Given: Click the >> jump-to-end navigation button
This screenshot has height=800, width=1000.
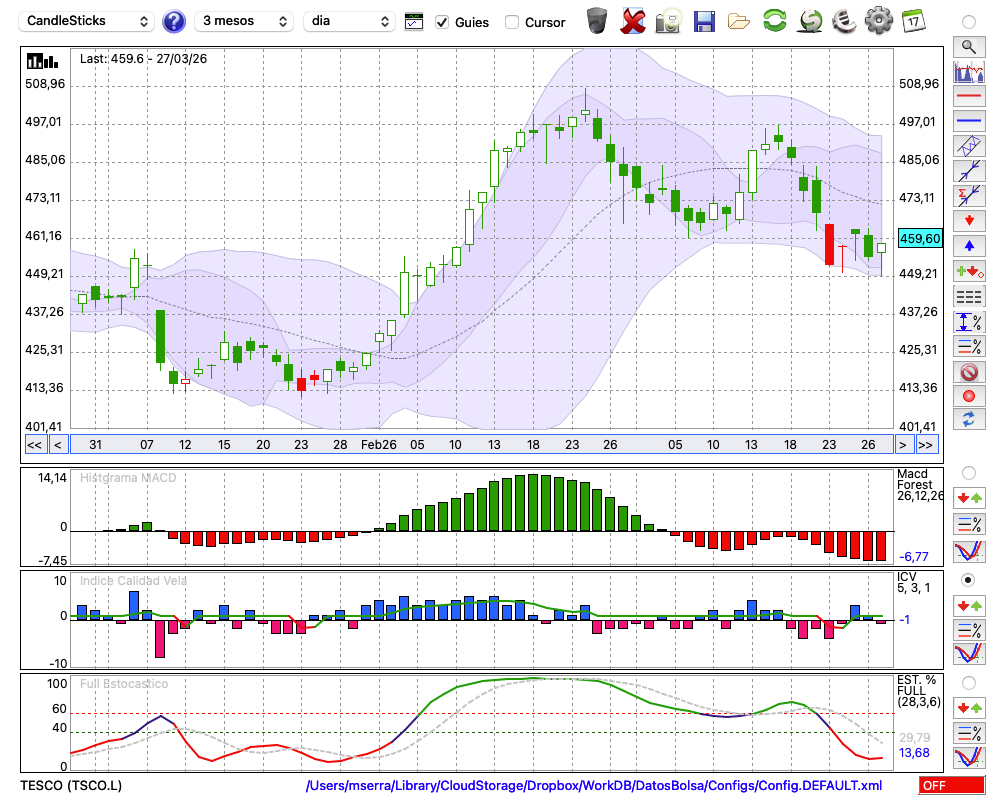Looking at the screenshot, I should coord(927,444).
